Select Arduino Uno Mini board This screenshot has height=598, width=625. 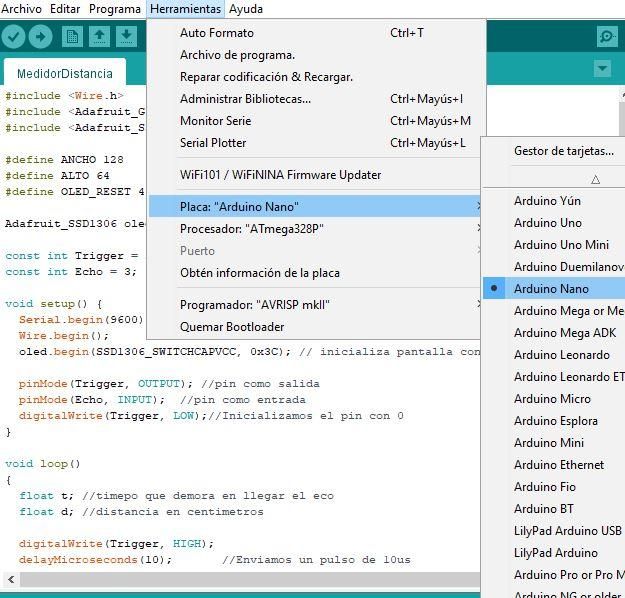coord(554,245)
